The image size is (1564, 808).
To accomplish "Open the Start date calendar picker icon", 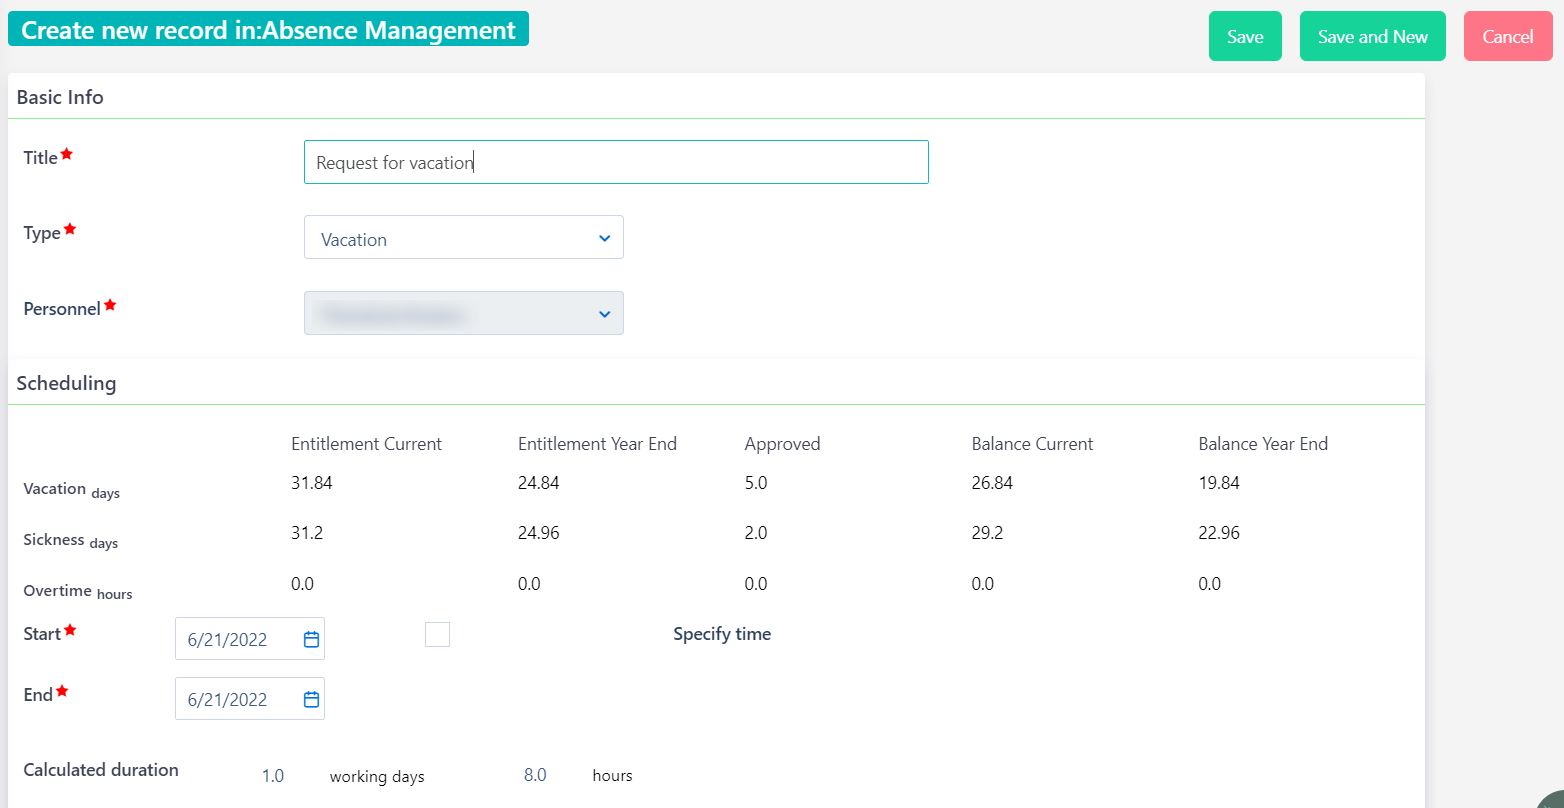I will point(313,638).
